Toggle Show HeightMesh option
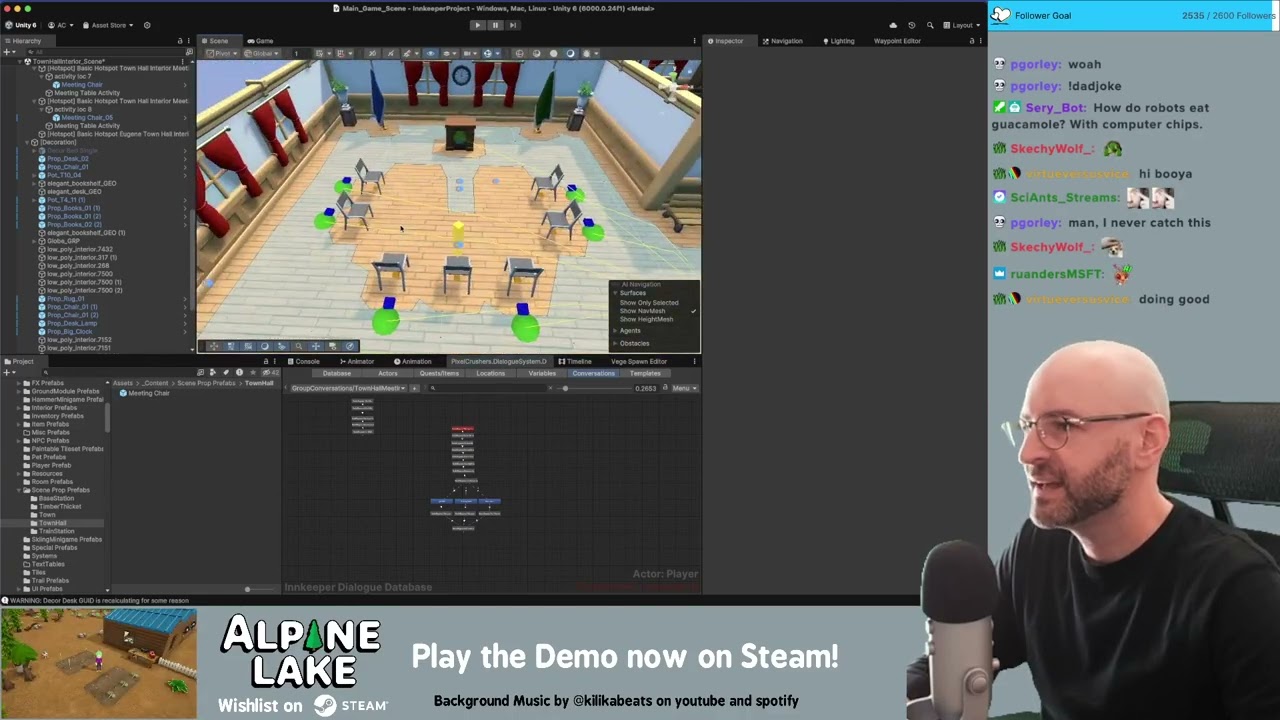 646,319
